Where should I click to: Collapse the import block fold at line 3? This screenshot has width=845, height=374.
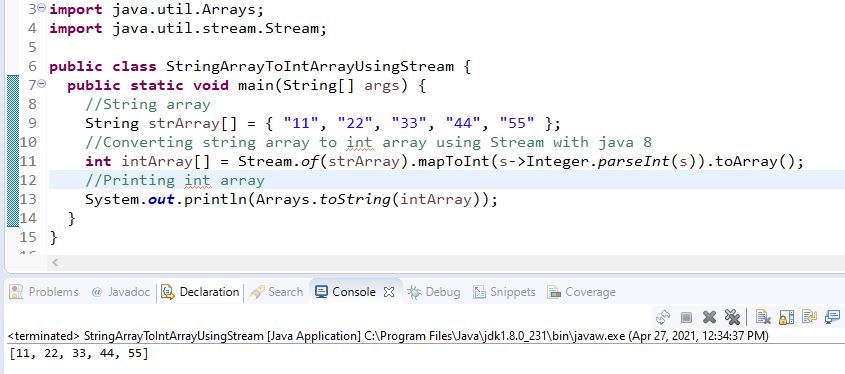42,9
